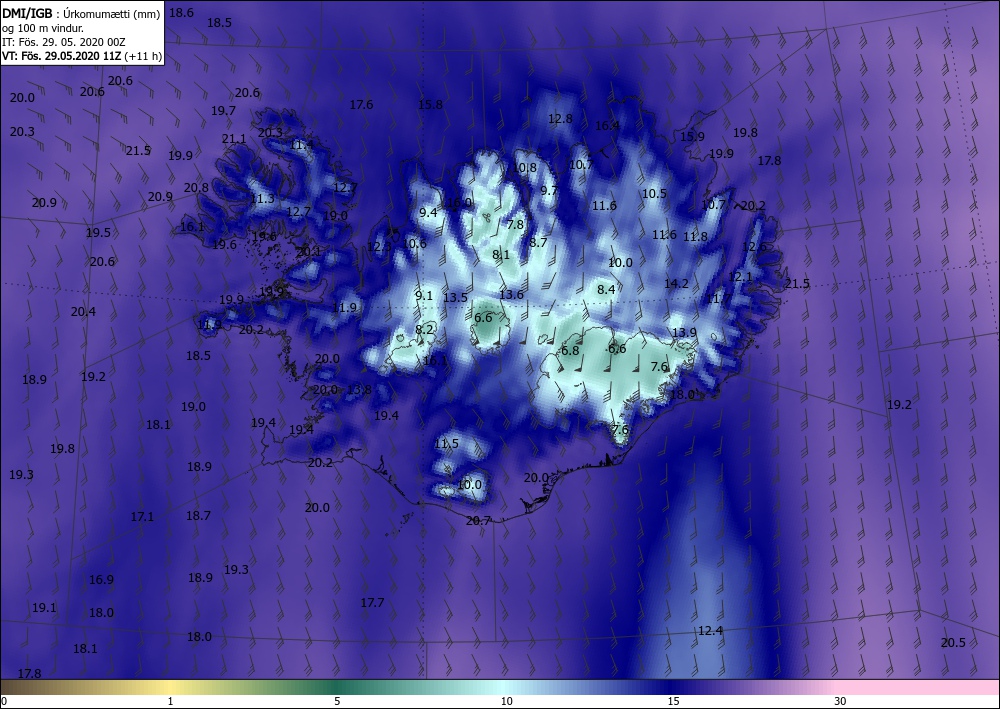1000x709 pixels.
Task: Click the 19.7 map value
Action: pos(223,111)
